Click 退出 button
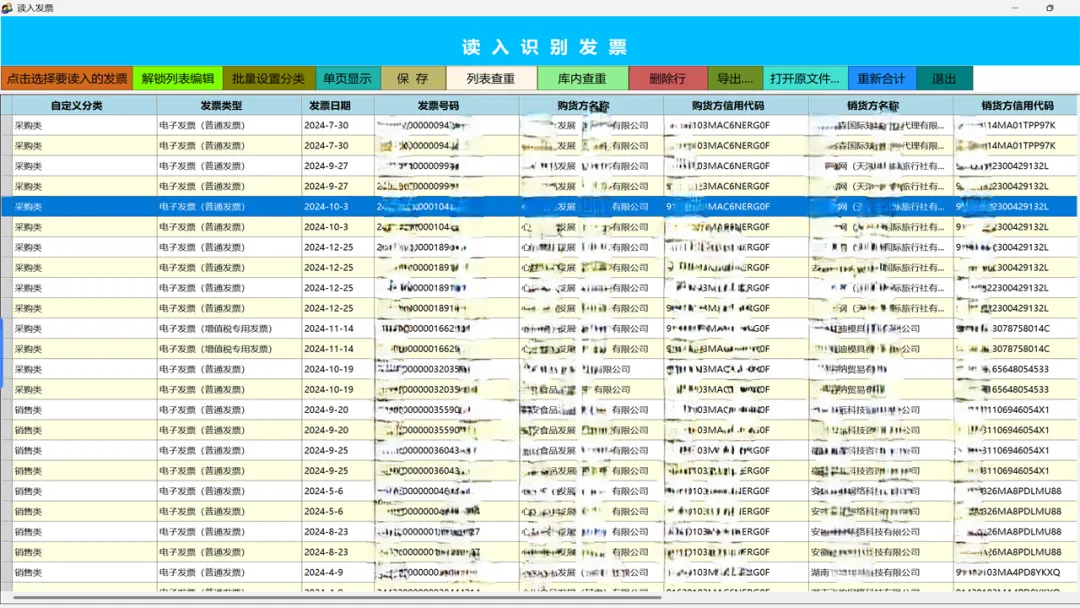1080x608 pixels. tap(944, 78)
